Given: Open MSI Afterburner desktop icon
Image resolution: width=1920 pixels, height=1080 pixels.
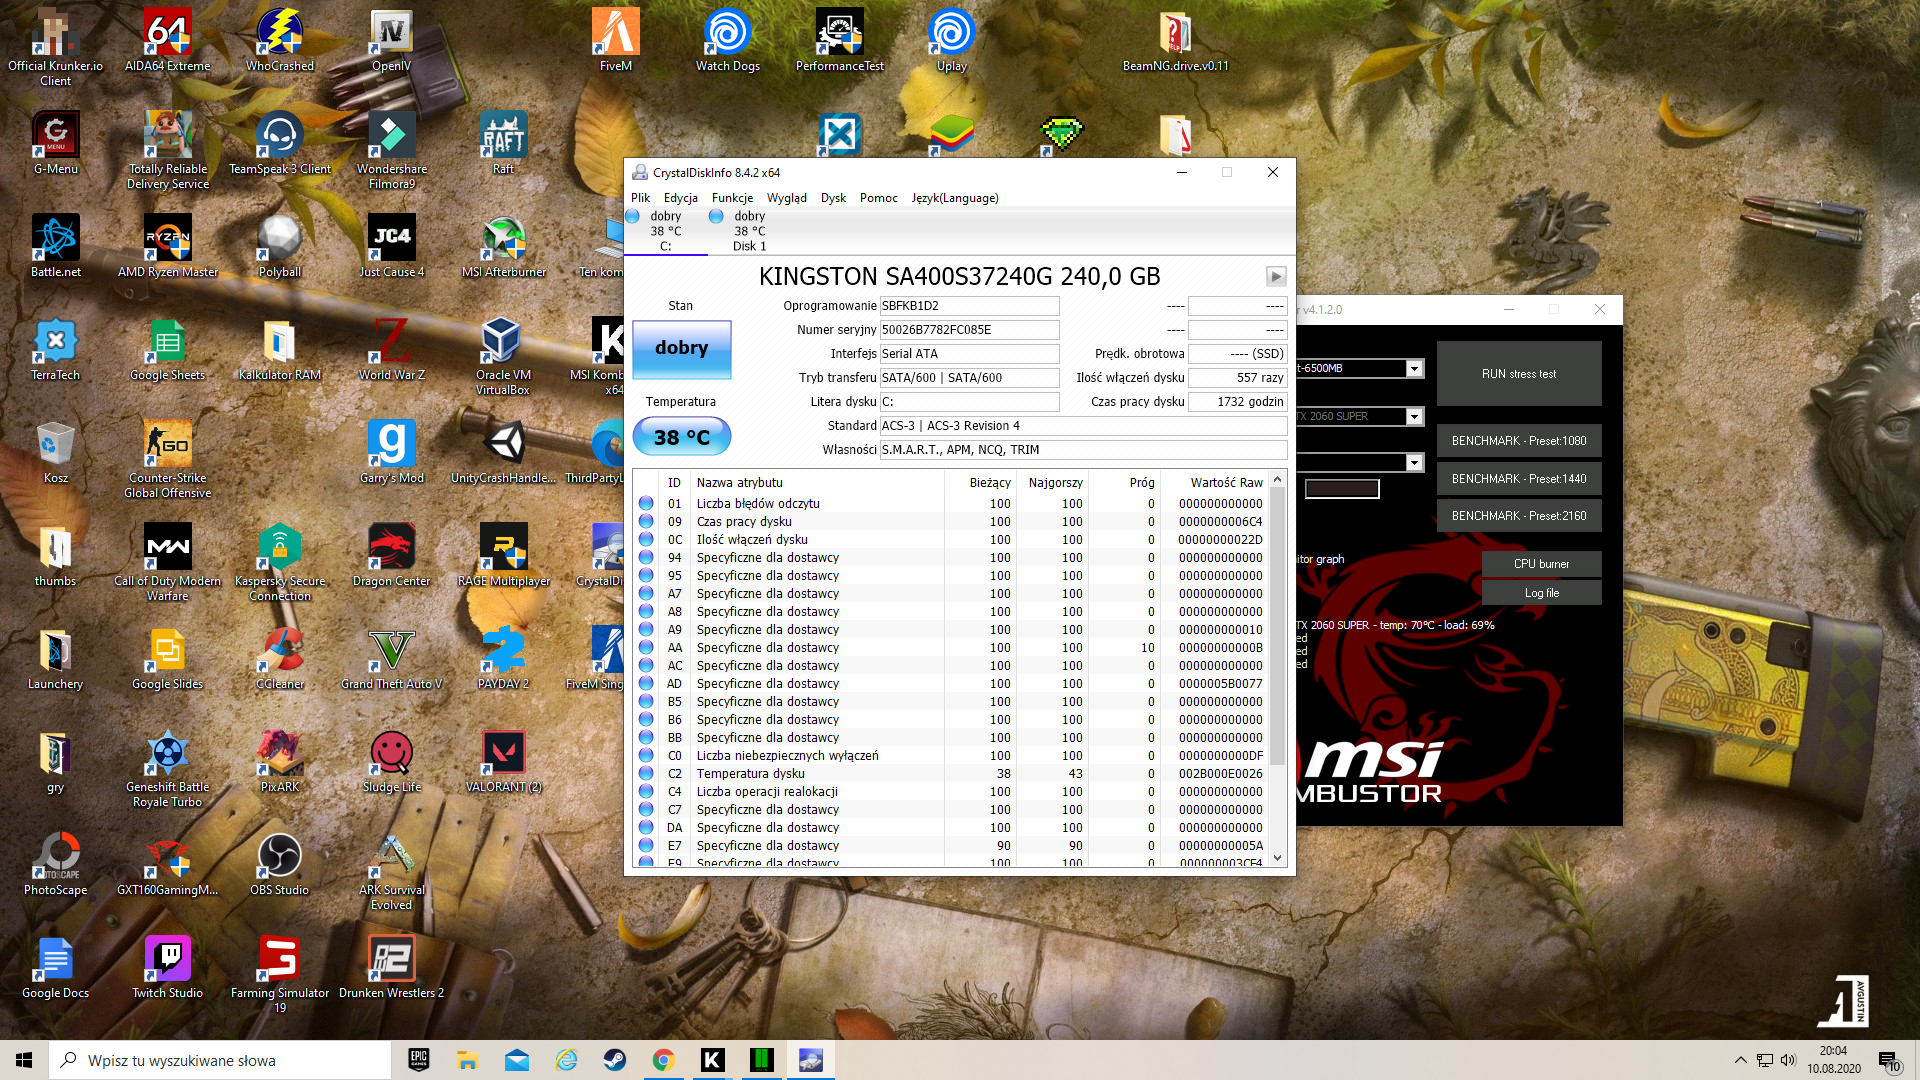Looking at the screenshot, I should pyautogui.click(x=503, y=246).
